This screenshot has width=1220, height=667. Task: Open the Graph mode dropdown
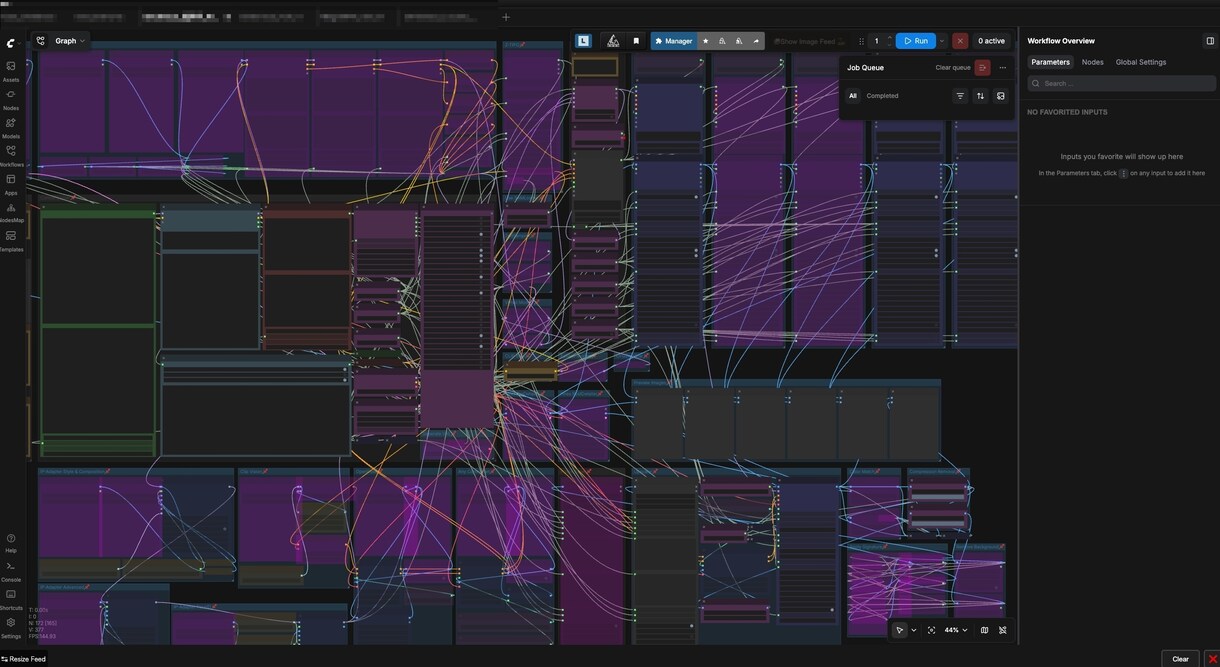tap(70, 41)
